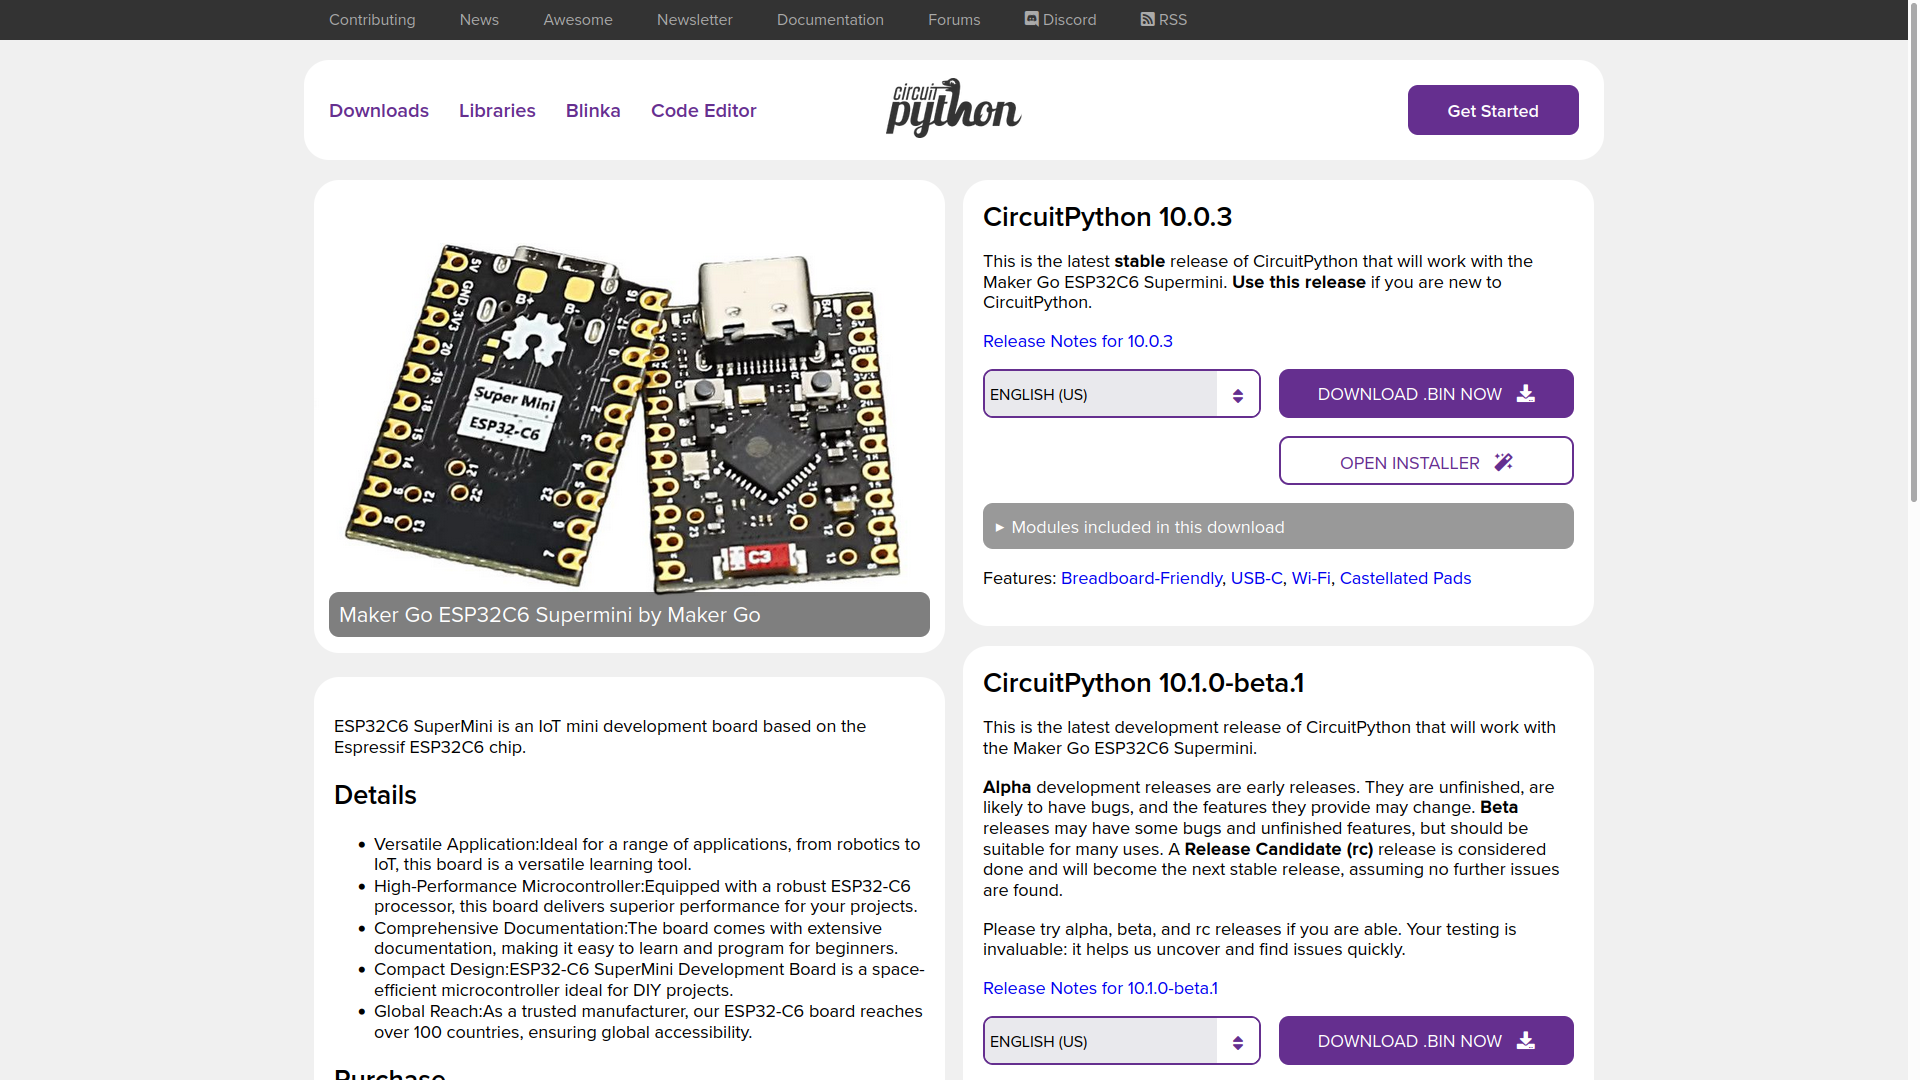The width and height of the screenshot is (1920, 1080).
Task: Click the CircuitPython 10.0.3 heading
Action: click(1107, 217)
